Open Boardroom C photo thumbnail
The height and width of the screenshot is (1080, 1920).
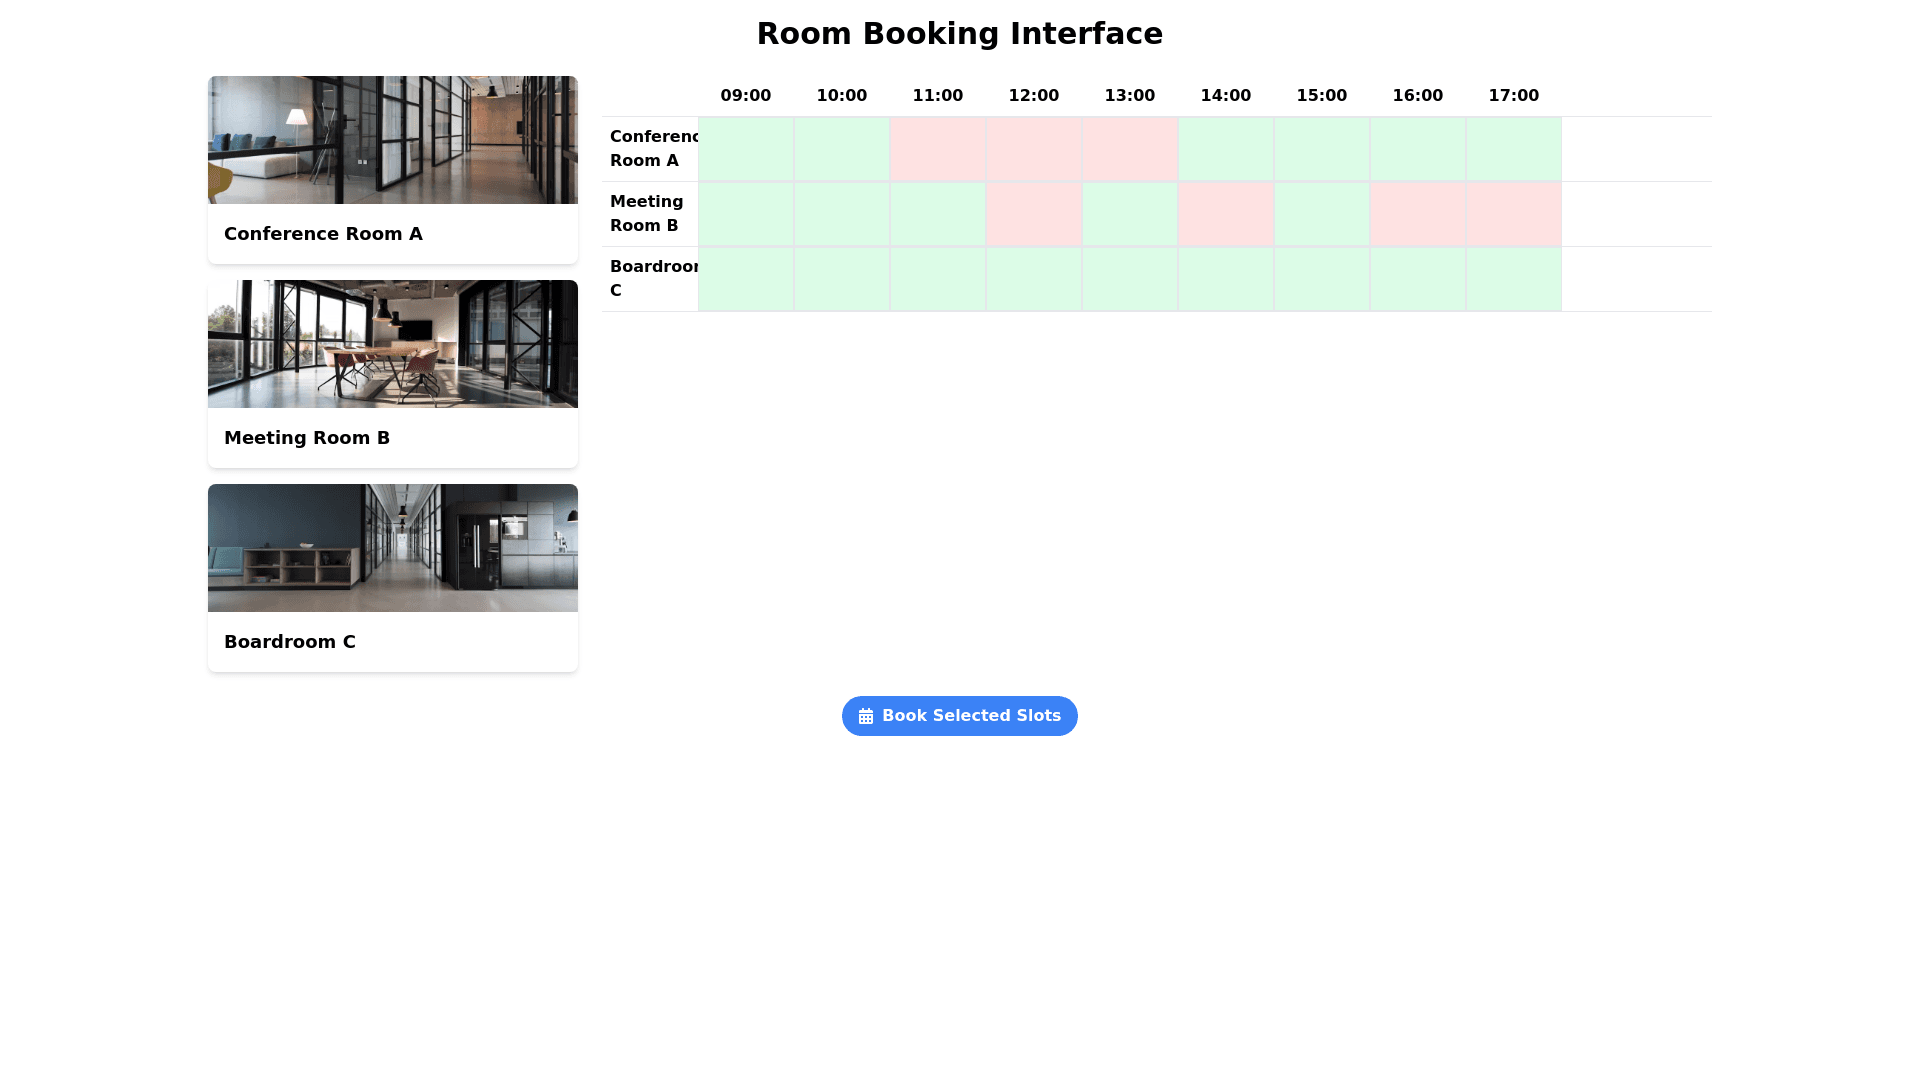pos(393,548)
